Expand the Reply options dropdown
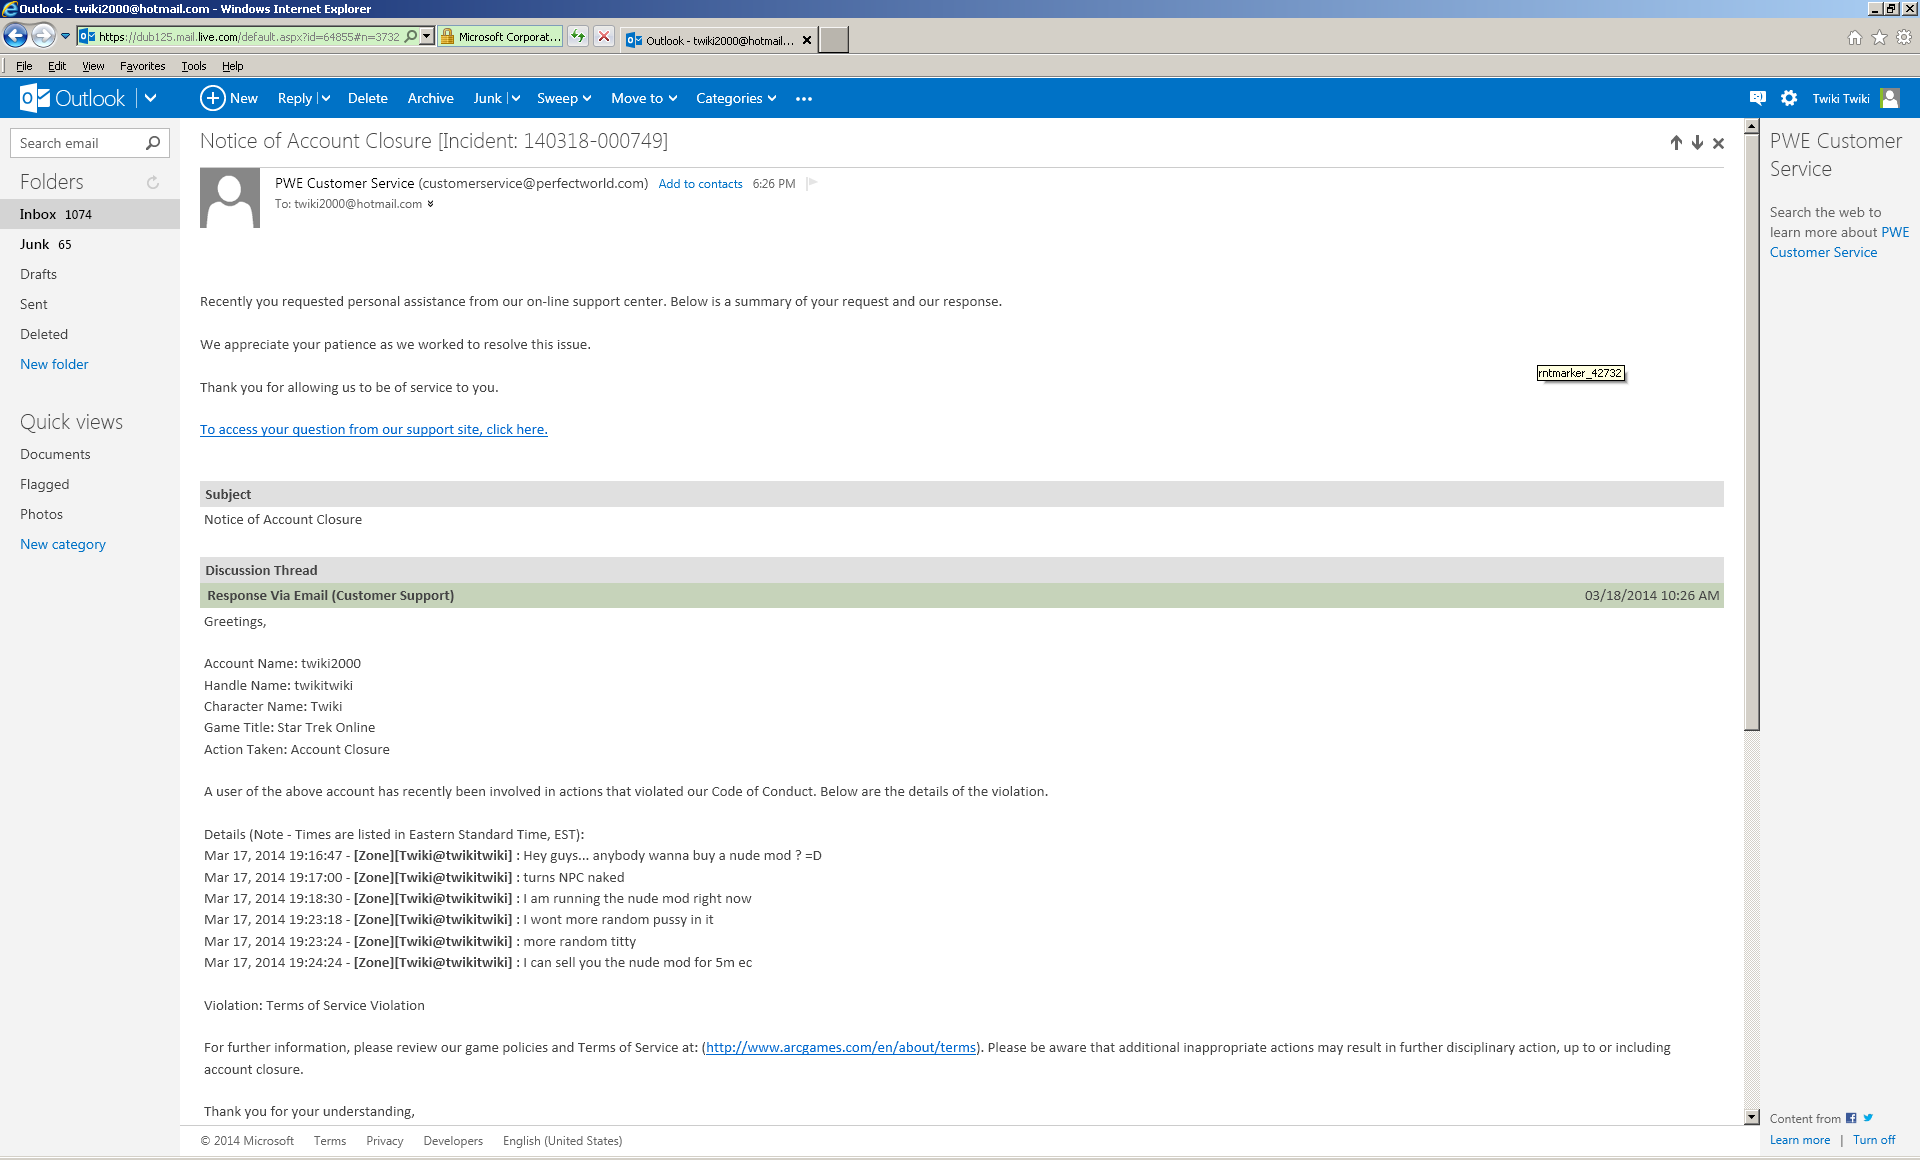Image resolution: width=1920 pixels, height=1160 pixels. click(x=325, y=98)
